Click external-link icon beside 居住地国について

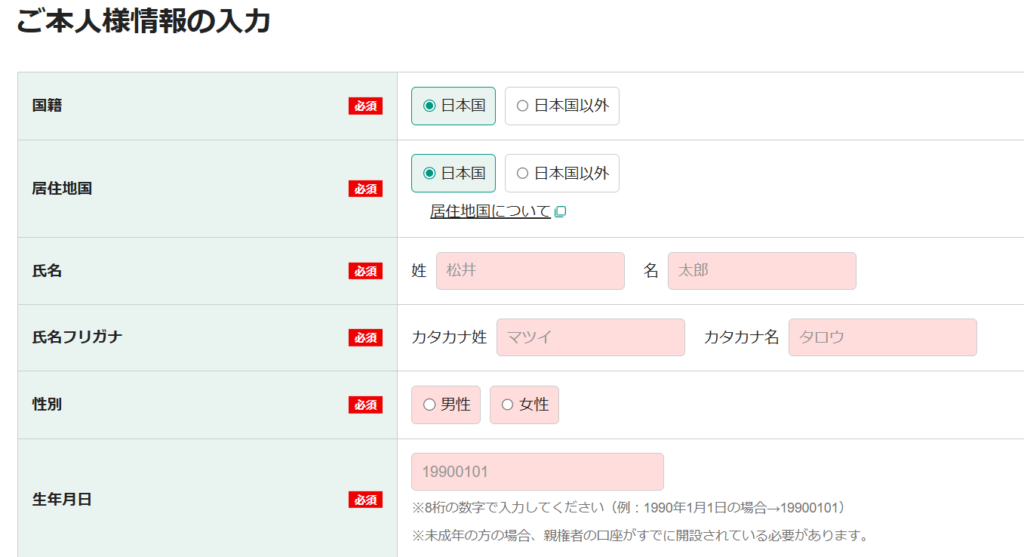tap(560, 212)
